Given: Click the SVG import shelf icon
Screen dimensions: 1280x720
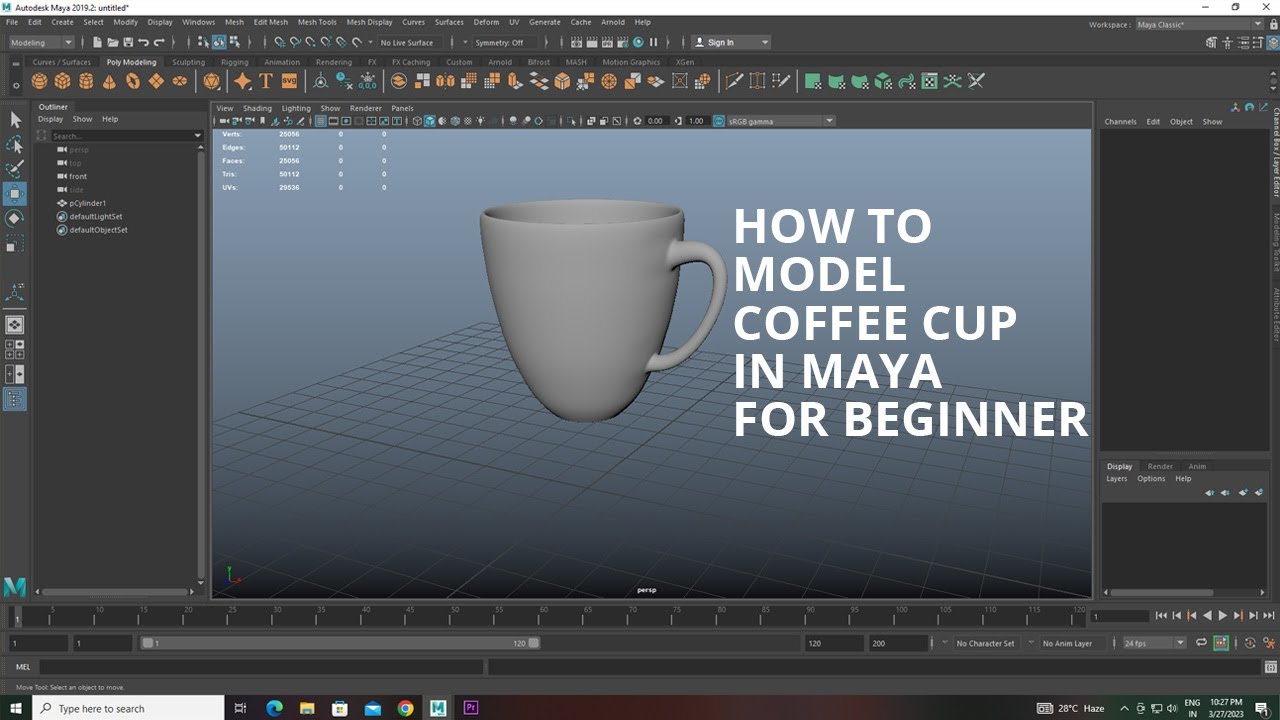Looking at the screenshot, I should [289, 82].
